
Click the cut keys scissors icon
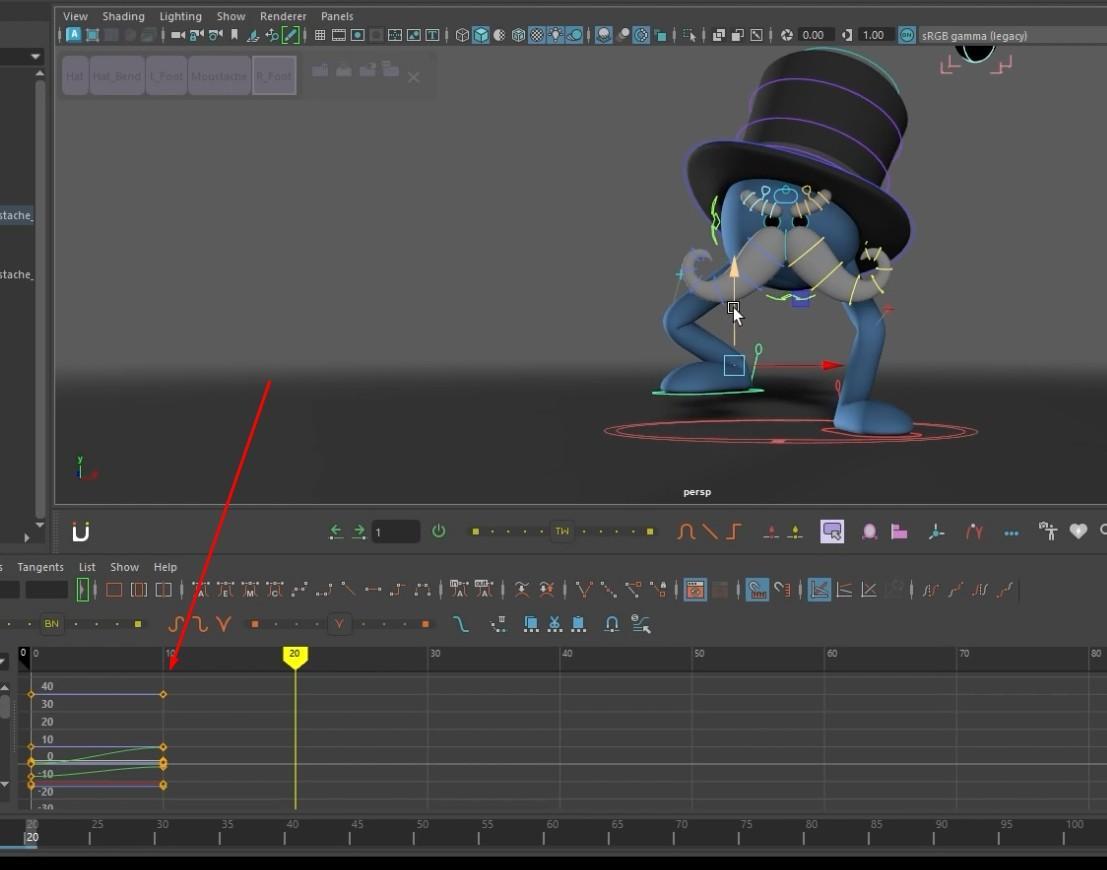[554, 624]
